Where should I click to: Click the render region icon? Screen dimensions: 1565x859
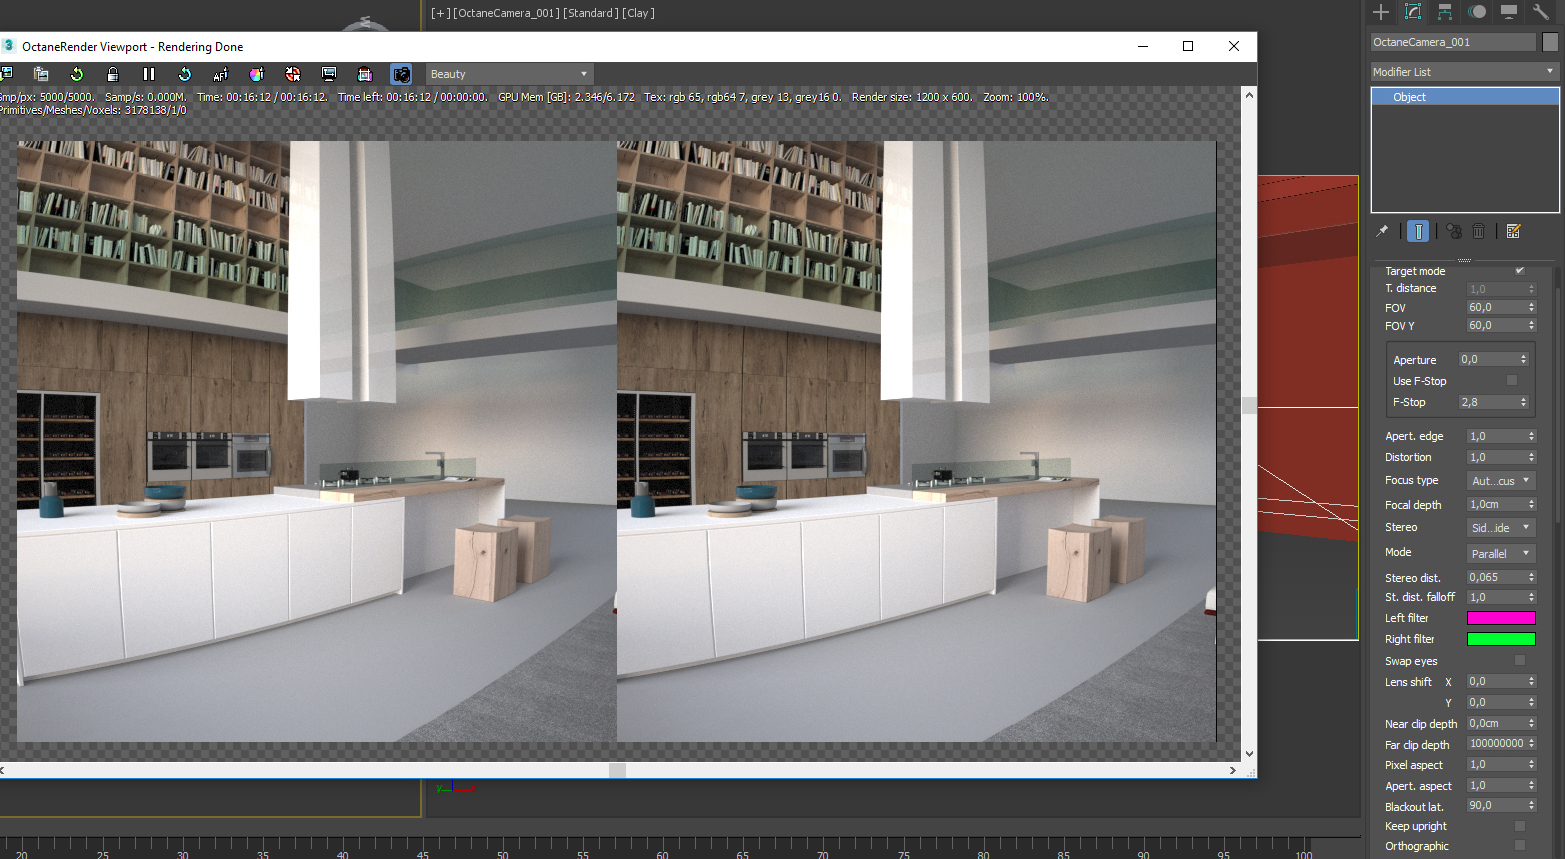tap(329, 74)
